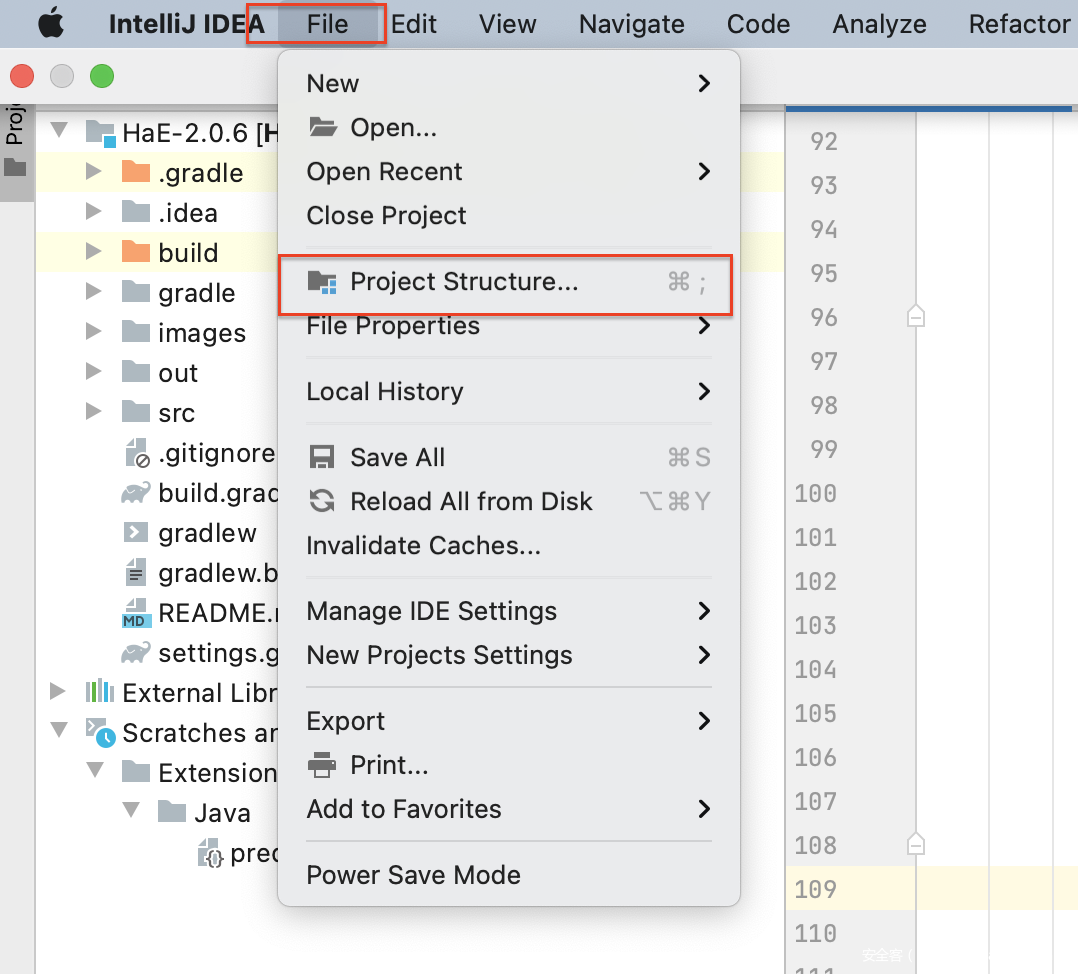This screenshot has height=974, width=1078.
Task: Toggle Power Save Mode
Action: pos(509,875)
